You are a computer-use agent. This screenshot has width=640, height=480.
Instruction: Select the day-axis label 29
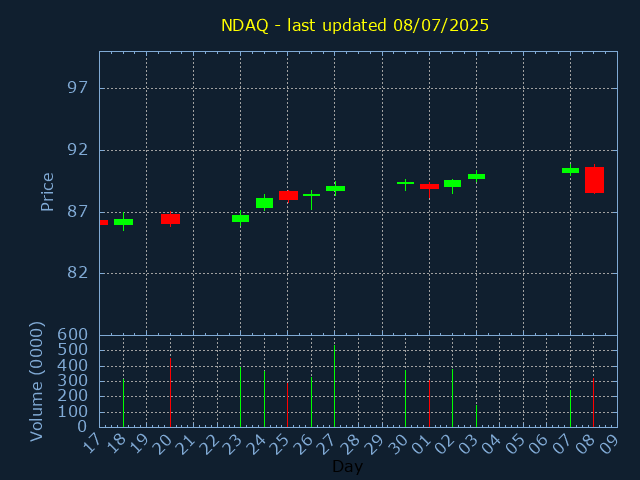375,444
